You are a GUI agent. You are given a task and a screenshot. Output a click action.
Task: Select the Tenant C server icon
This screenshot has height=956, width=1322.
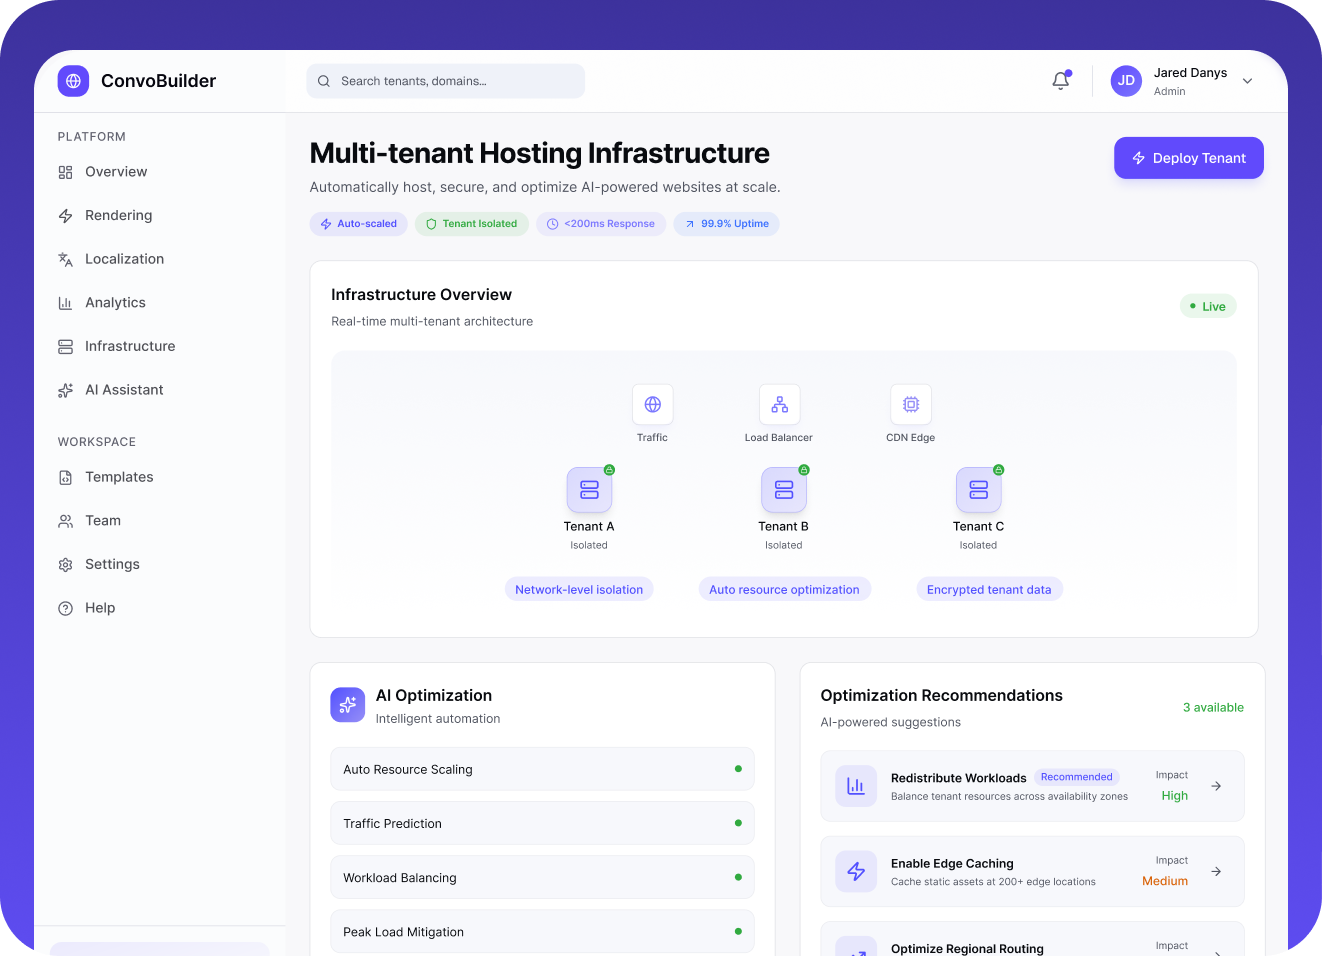tap(979, 490)
